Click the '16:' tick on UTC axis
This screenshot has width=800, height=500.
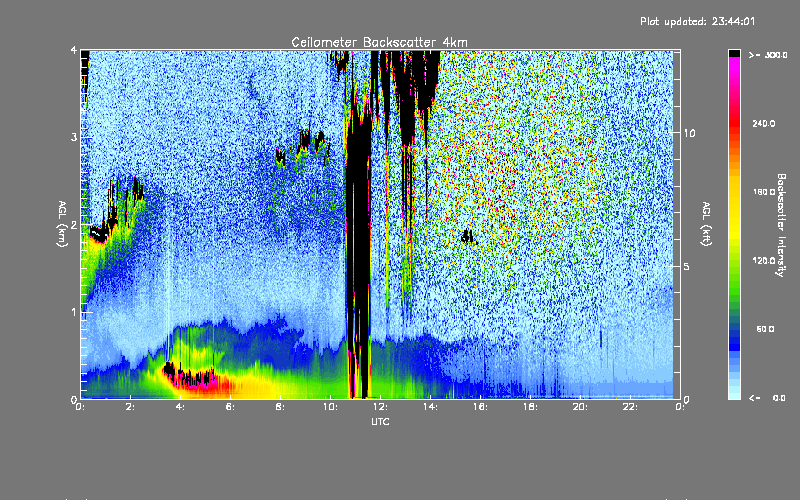(x=480, y=407)
